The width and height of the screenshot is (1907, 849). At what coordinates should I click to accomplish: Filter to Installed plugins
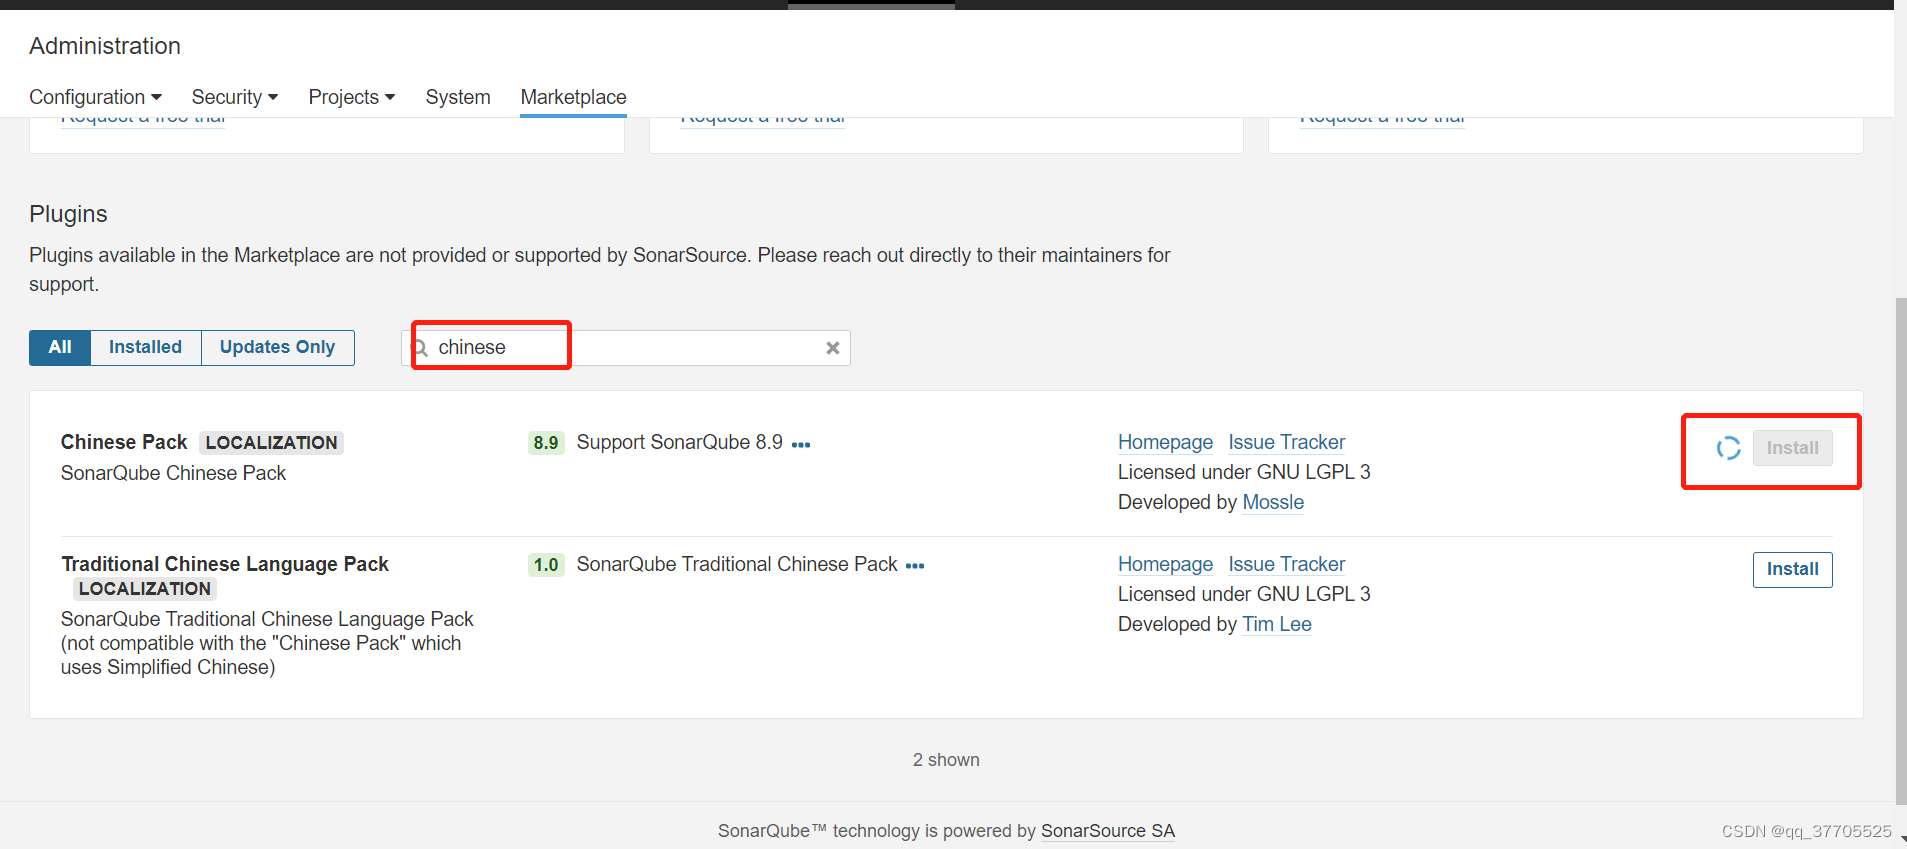pyautogui.click(x=146, y=347)
